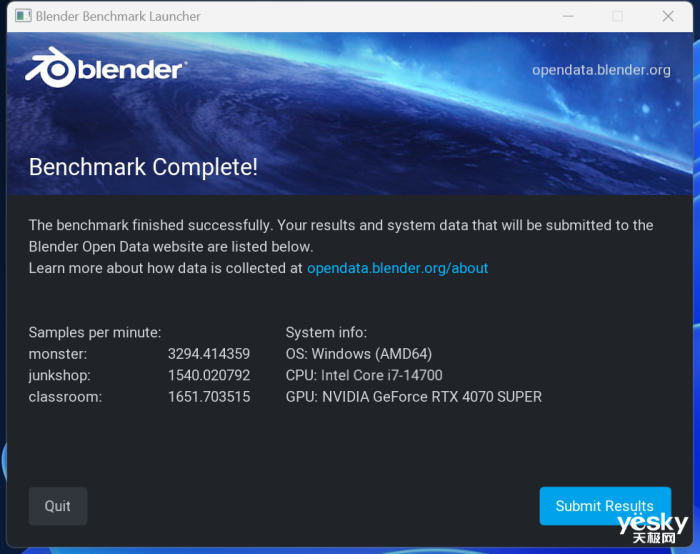Open the opendata.blender.org/about link

coord(397,268)
